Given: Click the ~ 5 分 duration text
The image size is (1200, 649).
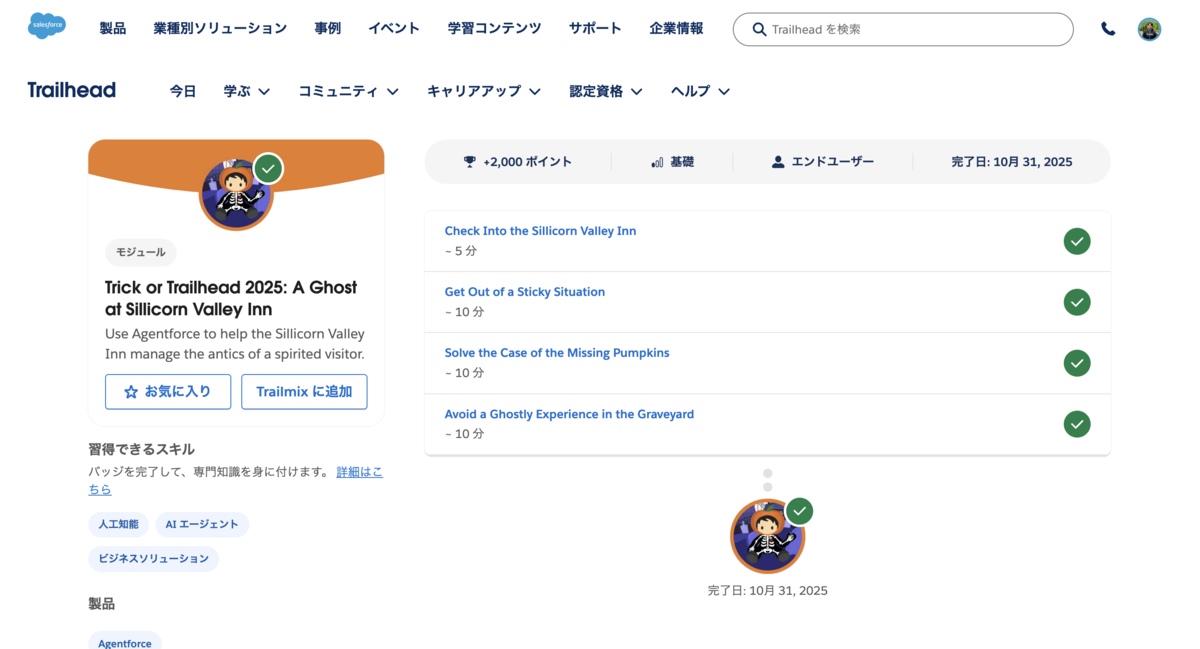Looking at the screenshot, I should 461,251.
